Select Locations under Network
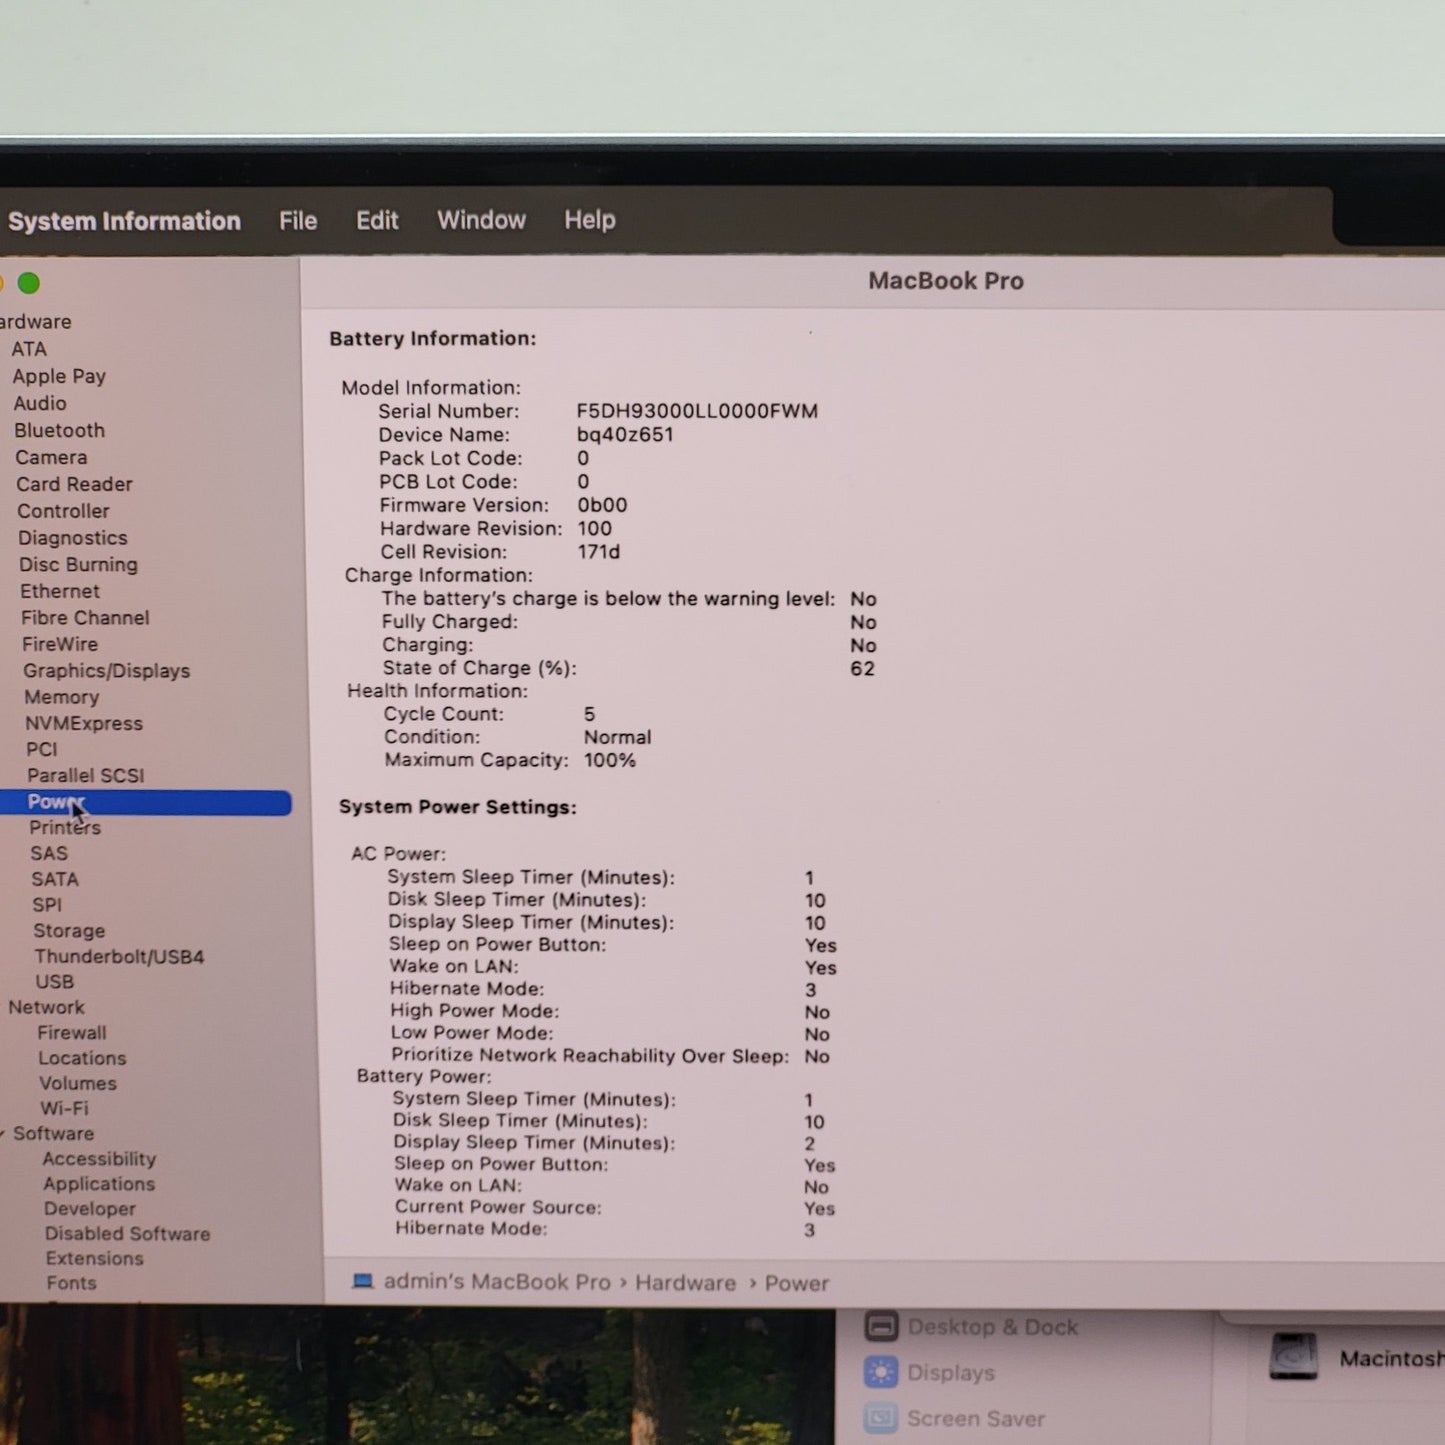This screenshot has width=1445, height=1445. click(x=82, y=1058)
